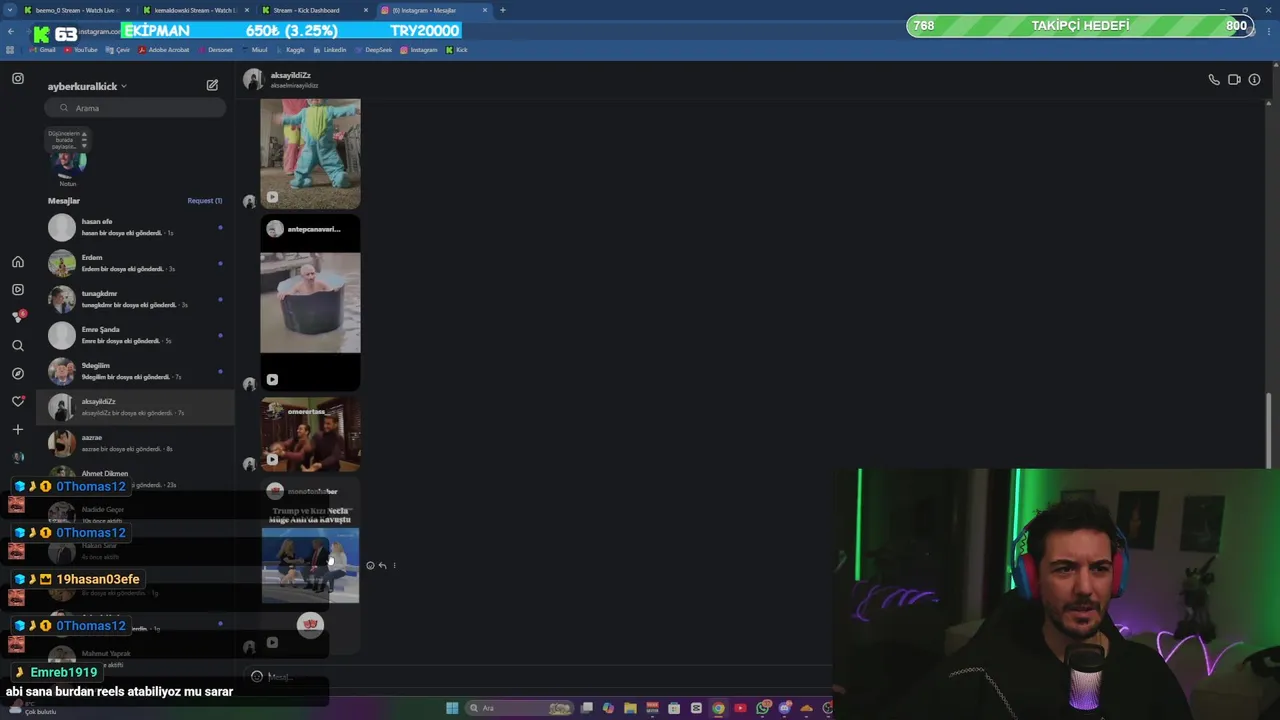1280x720 pixels.
Task: Start a video call with aksayildiZz
Action: pos(1234,80)
